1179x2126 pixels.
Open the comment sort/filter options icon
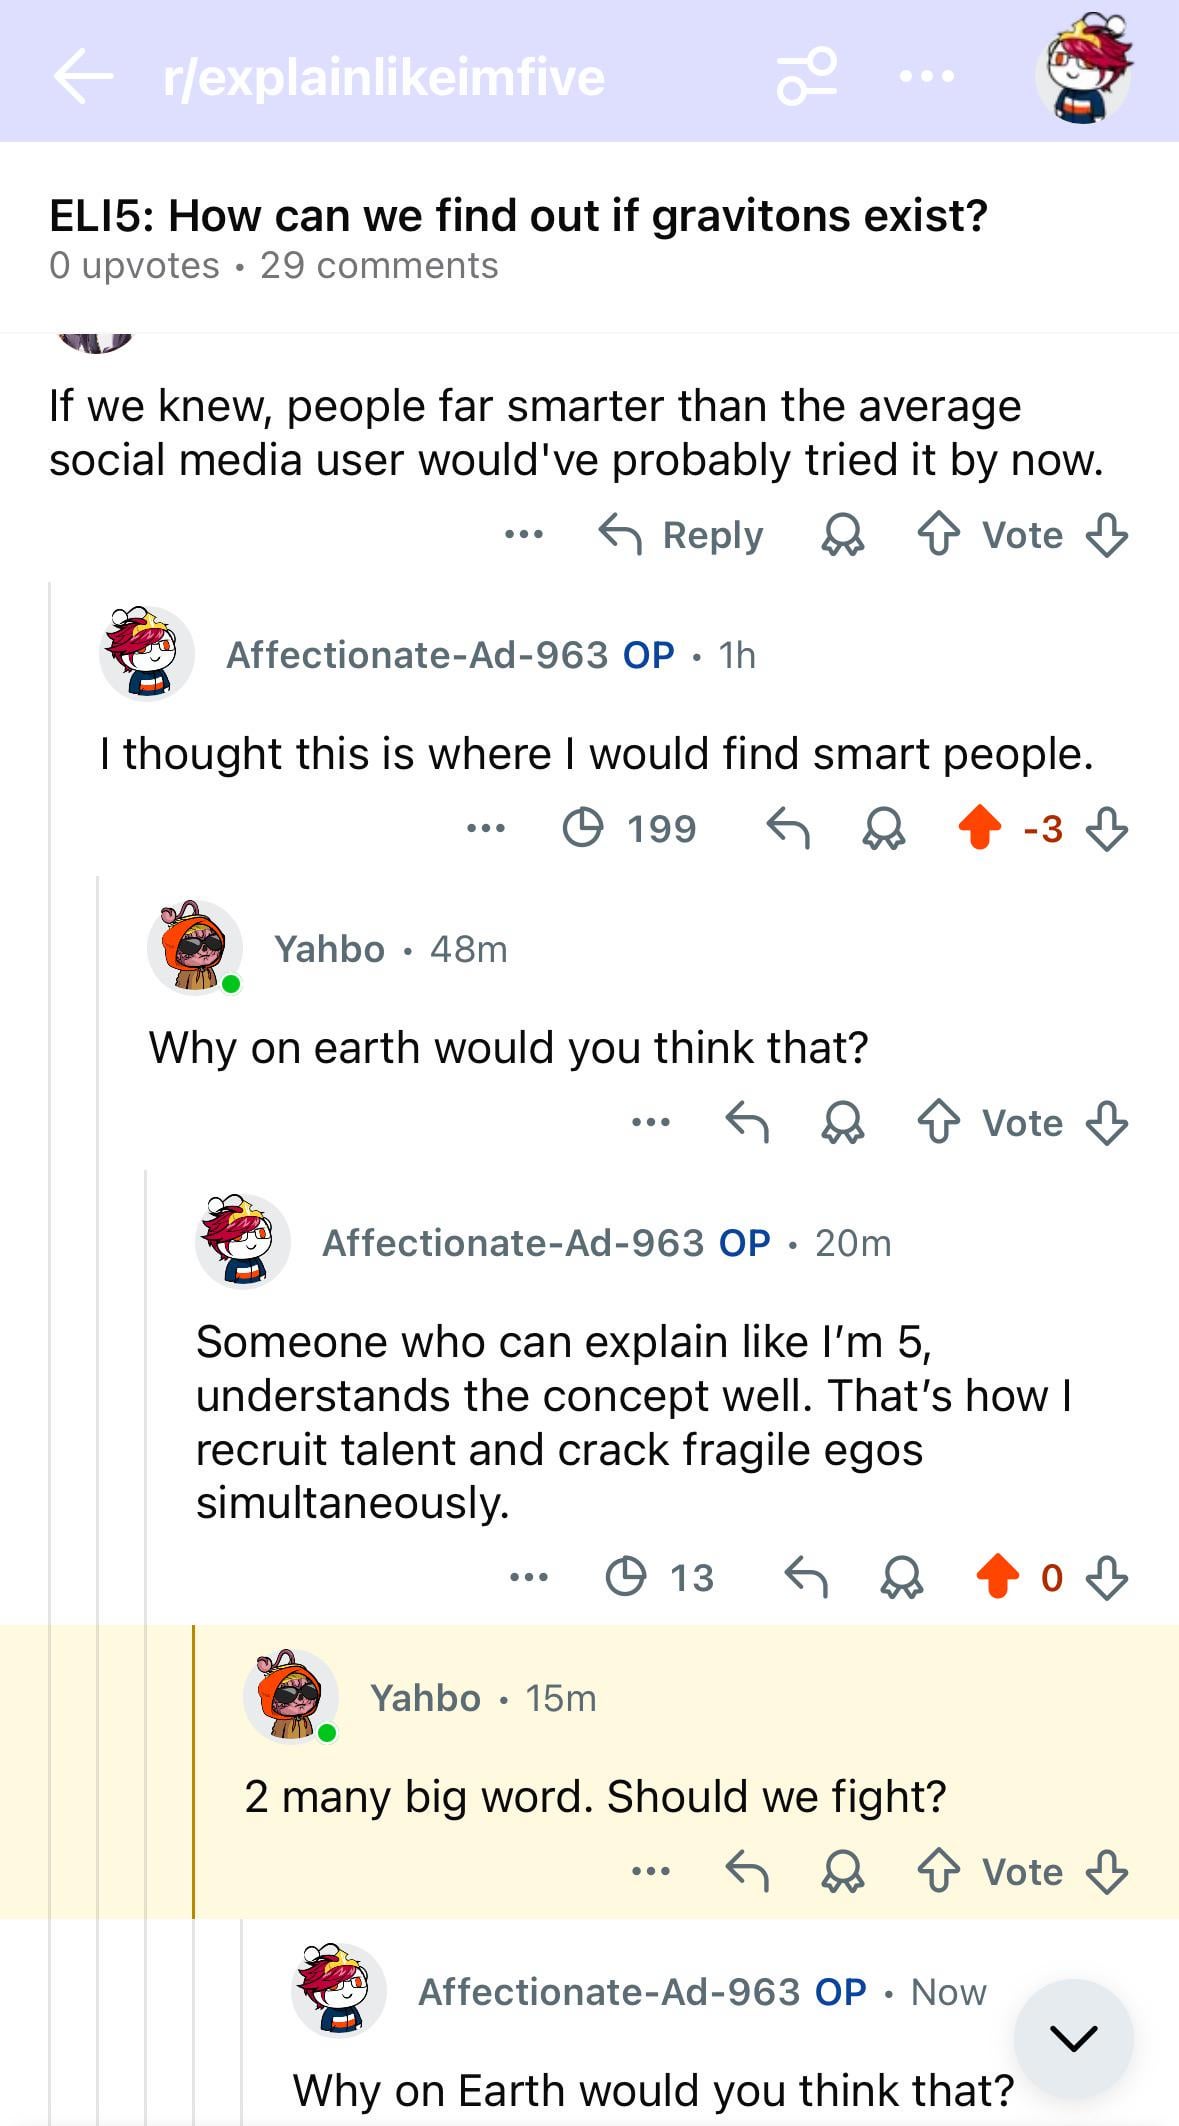[x=807, y=76]
